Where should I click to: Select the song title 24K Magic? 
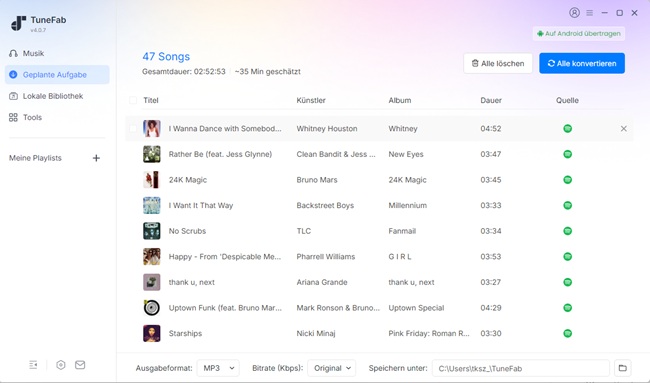(x=188, y=180)
